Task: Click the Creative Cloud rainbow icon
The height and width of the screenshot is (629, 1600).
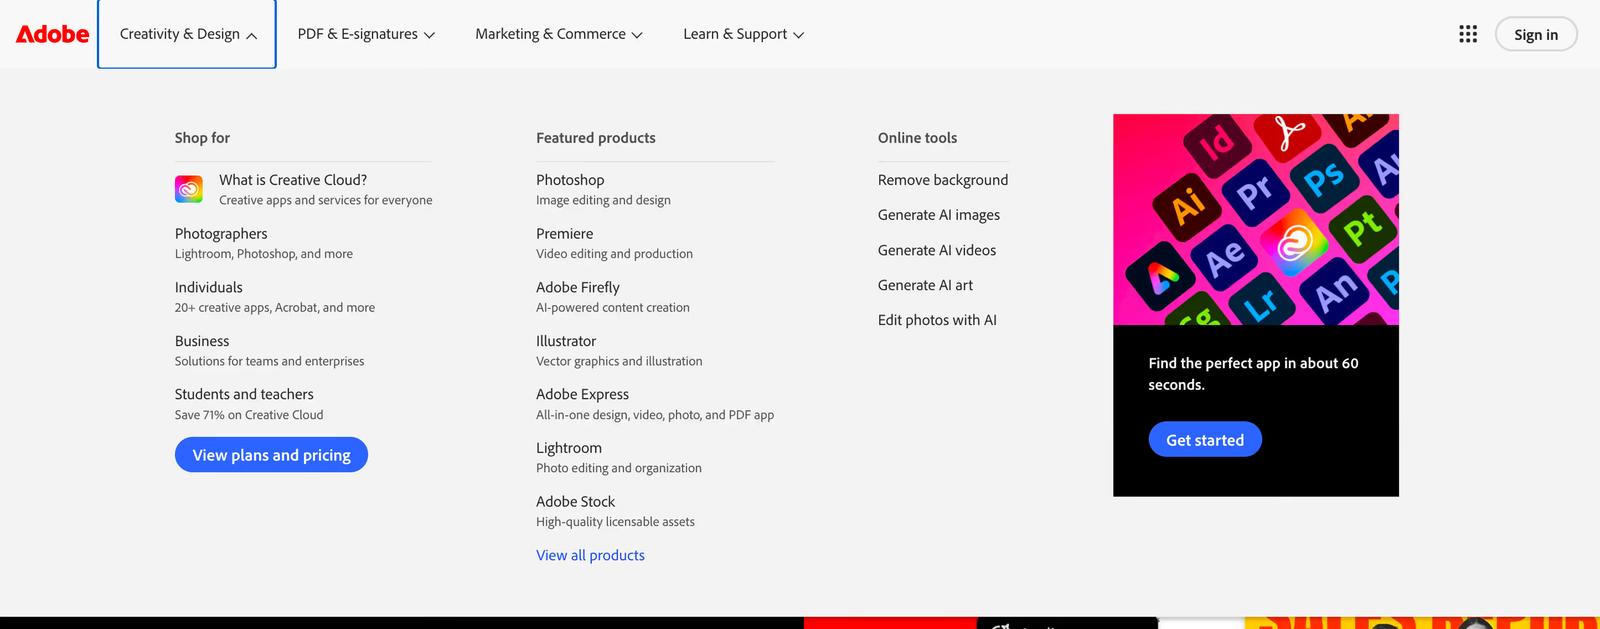Action: 189,188
